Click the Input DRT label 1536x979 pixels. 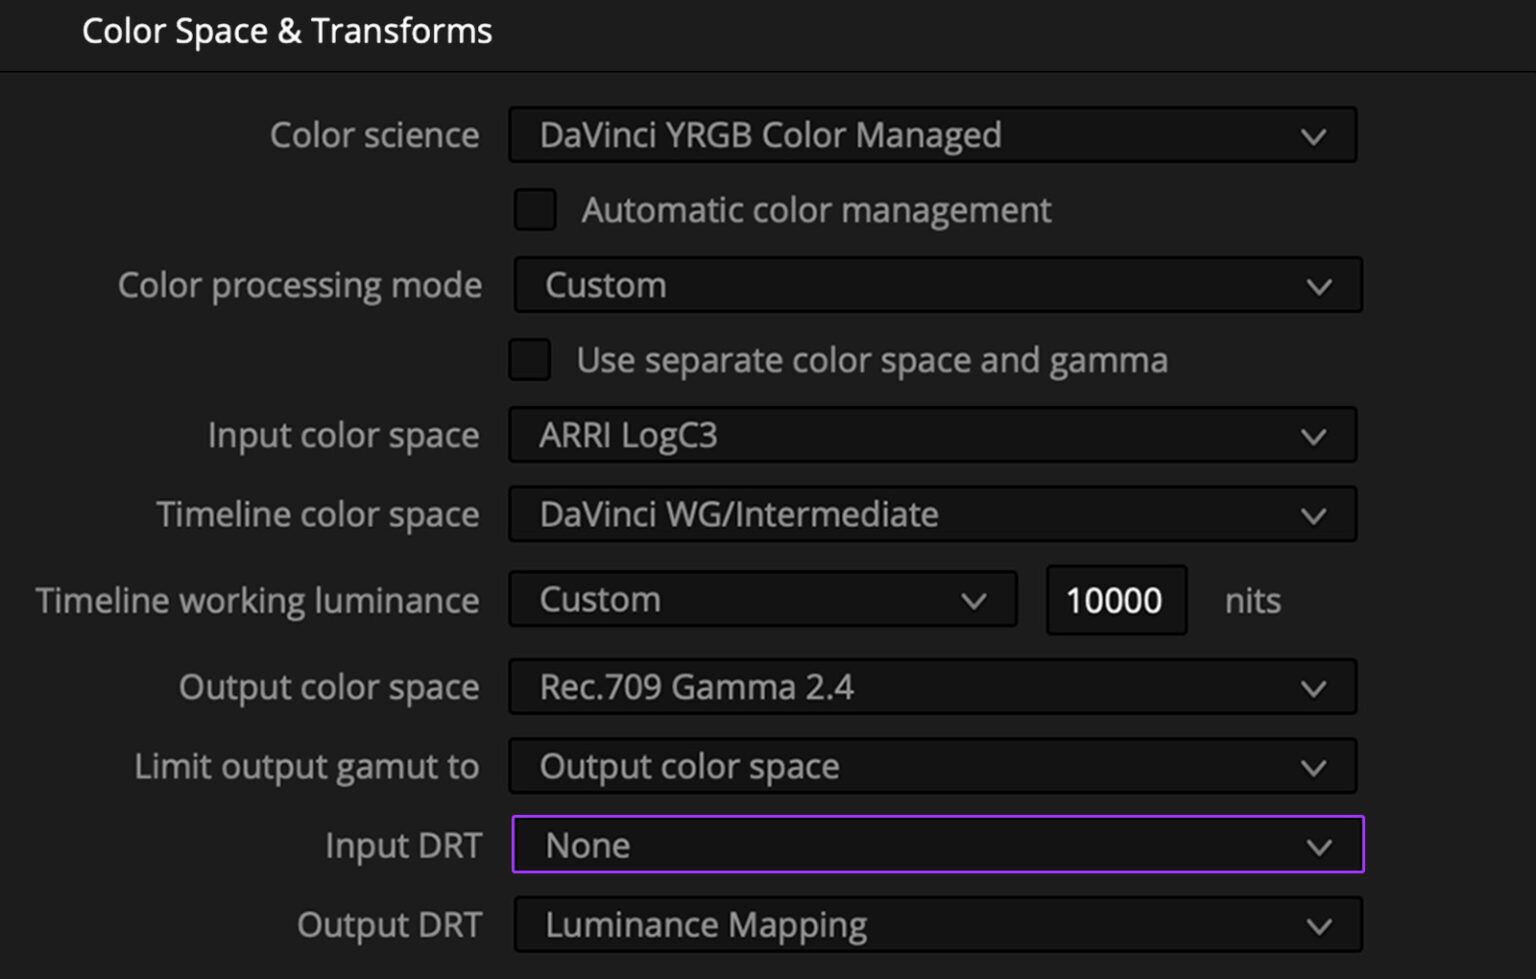pyautogui.click(x=403, y=845)
